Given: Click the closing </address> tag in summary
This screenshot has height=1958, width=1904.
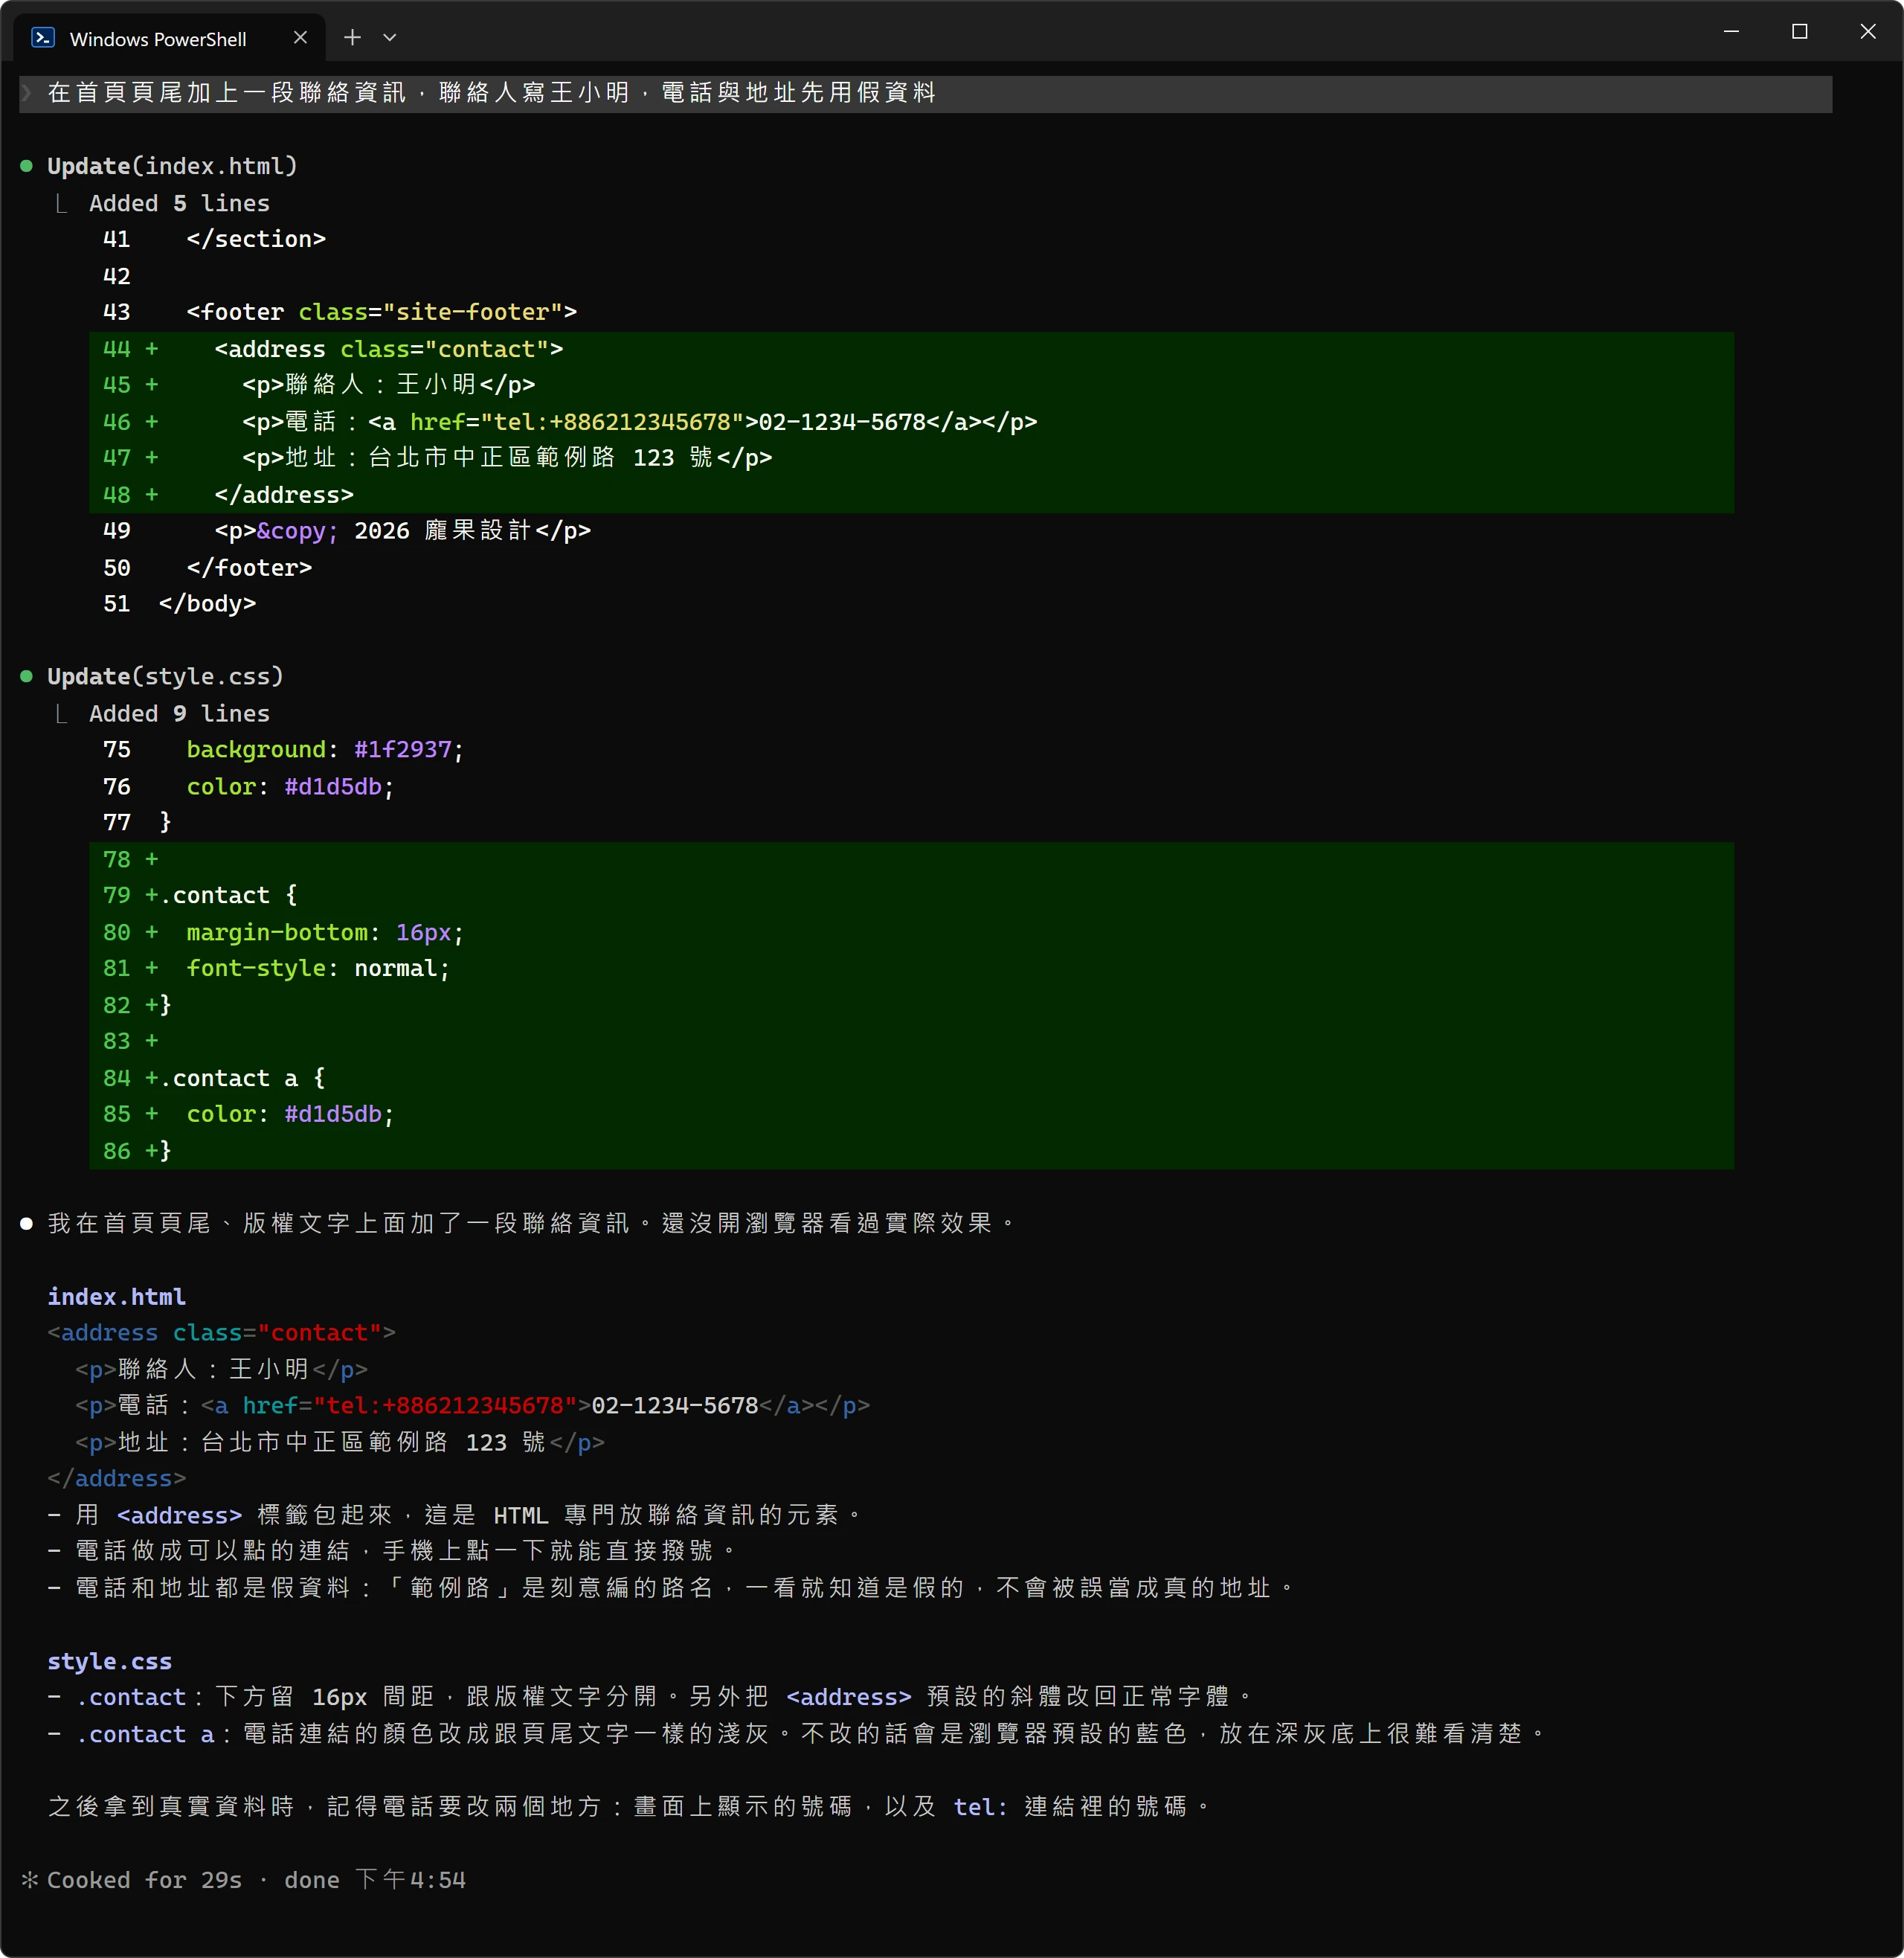Looking at the screenshot, I should pos(116,1479).
